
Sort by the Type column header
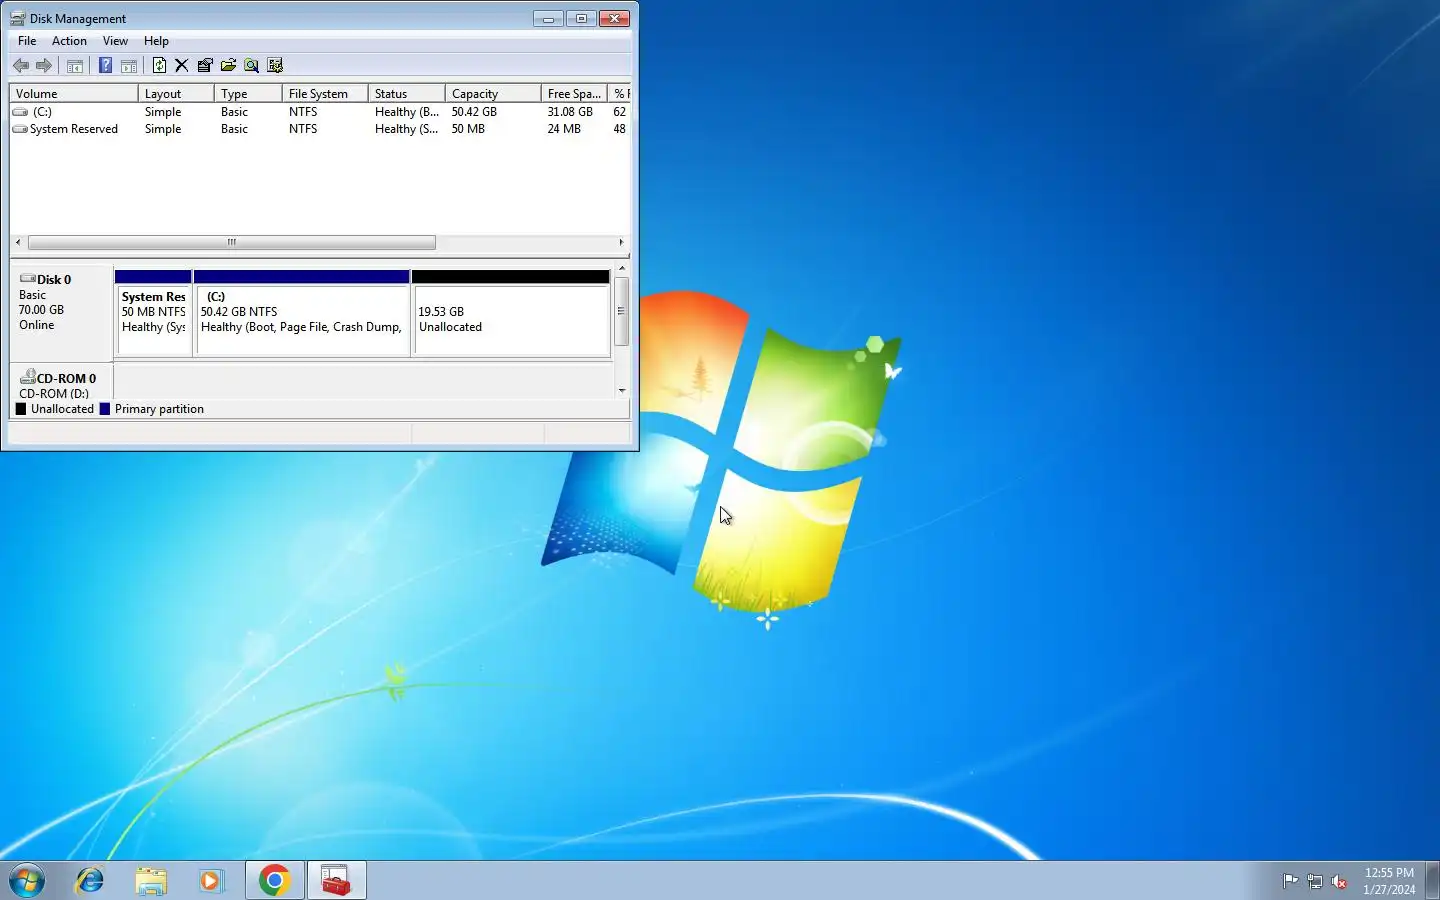click(248, 93)
